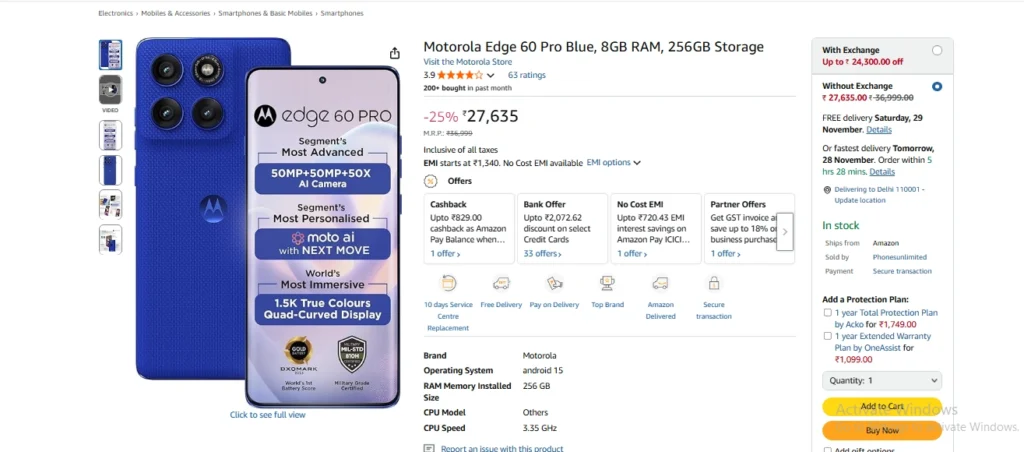Click the Amazon Delivered icon
Viewport: 1024px width, 452px height.
[660, 283]
